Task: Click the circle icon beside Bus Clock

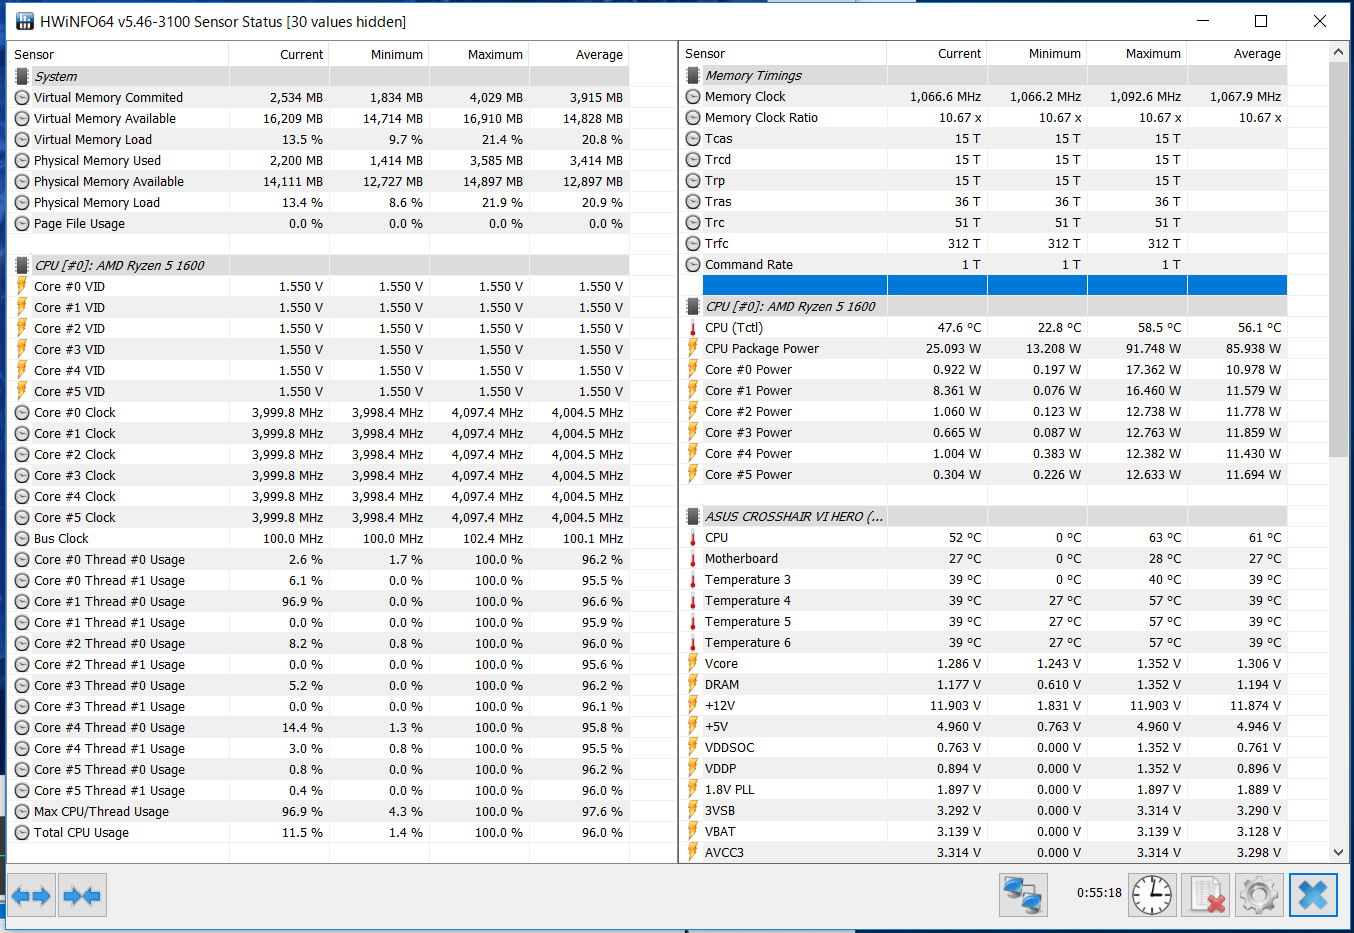Action: [22, 538]
